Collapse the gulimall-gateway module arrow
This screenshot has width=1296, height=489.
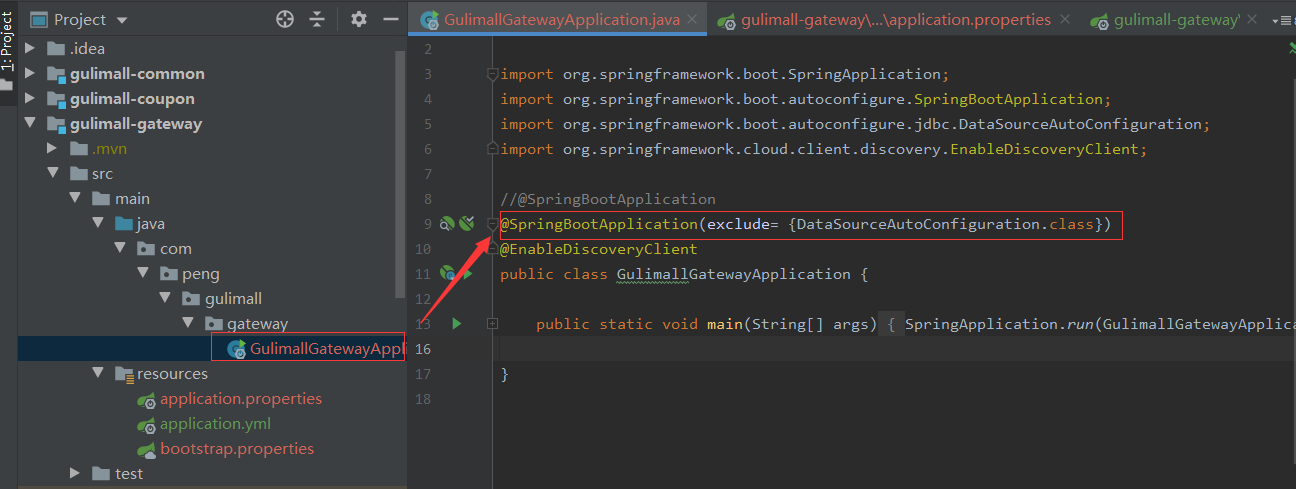click(30, 123)
